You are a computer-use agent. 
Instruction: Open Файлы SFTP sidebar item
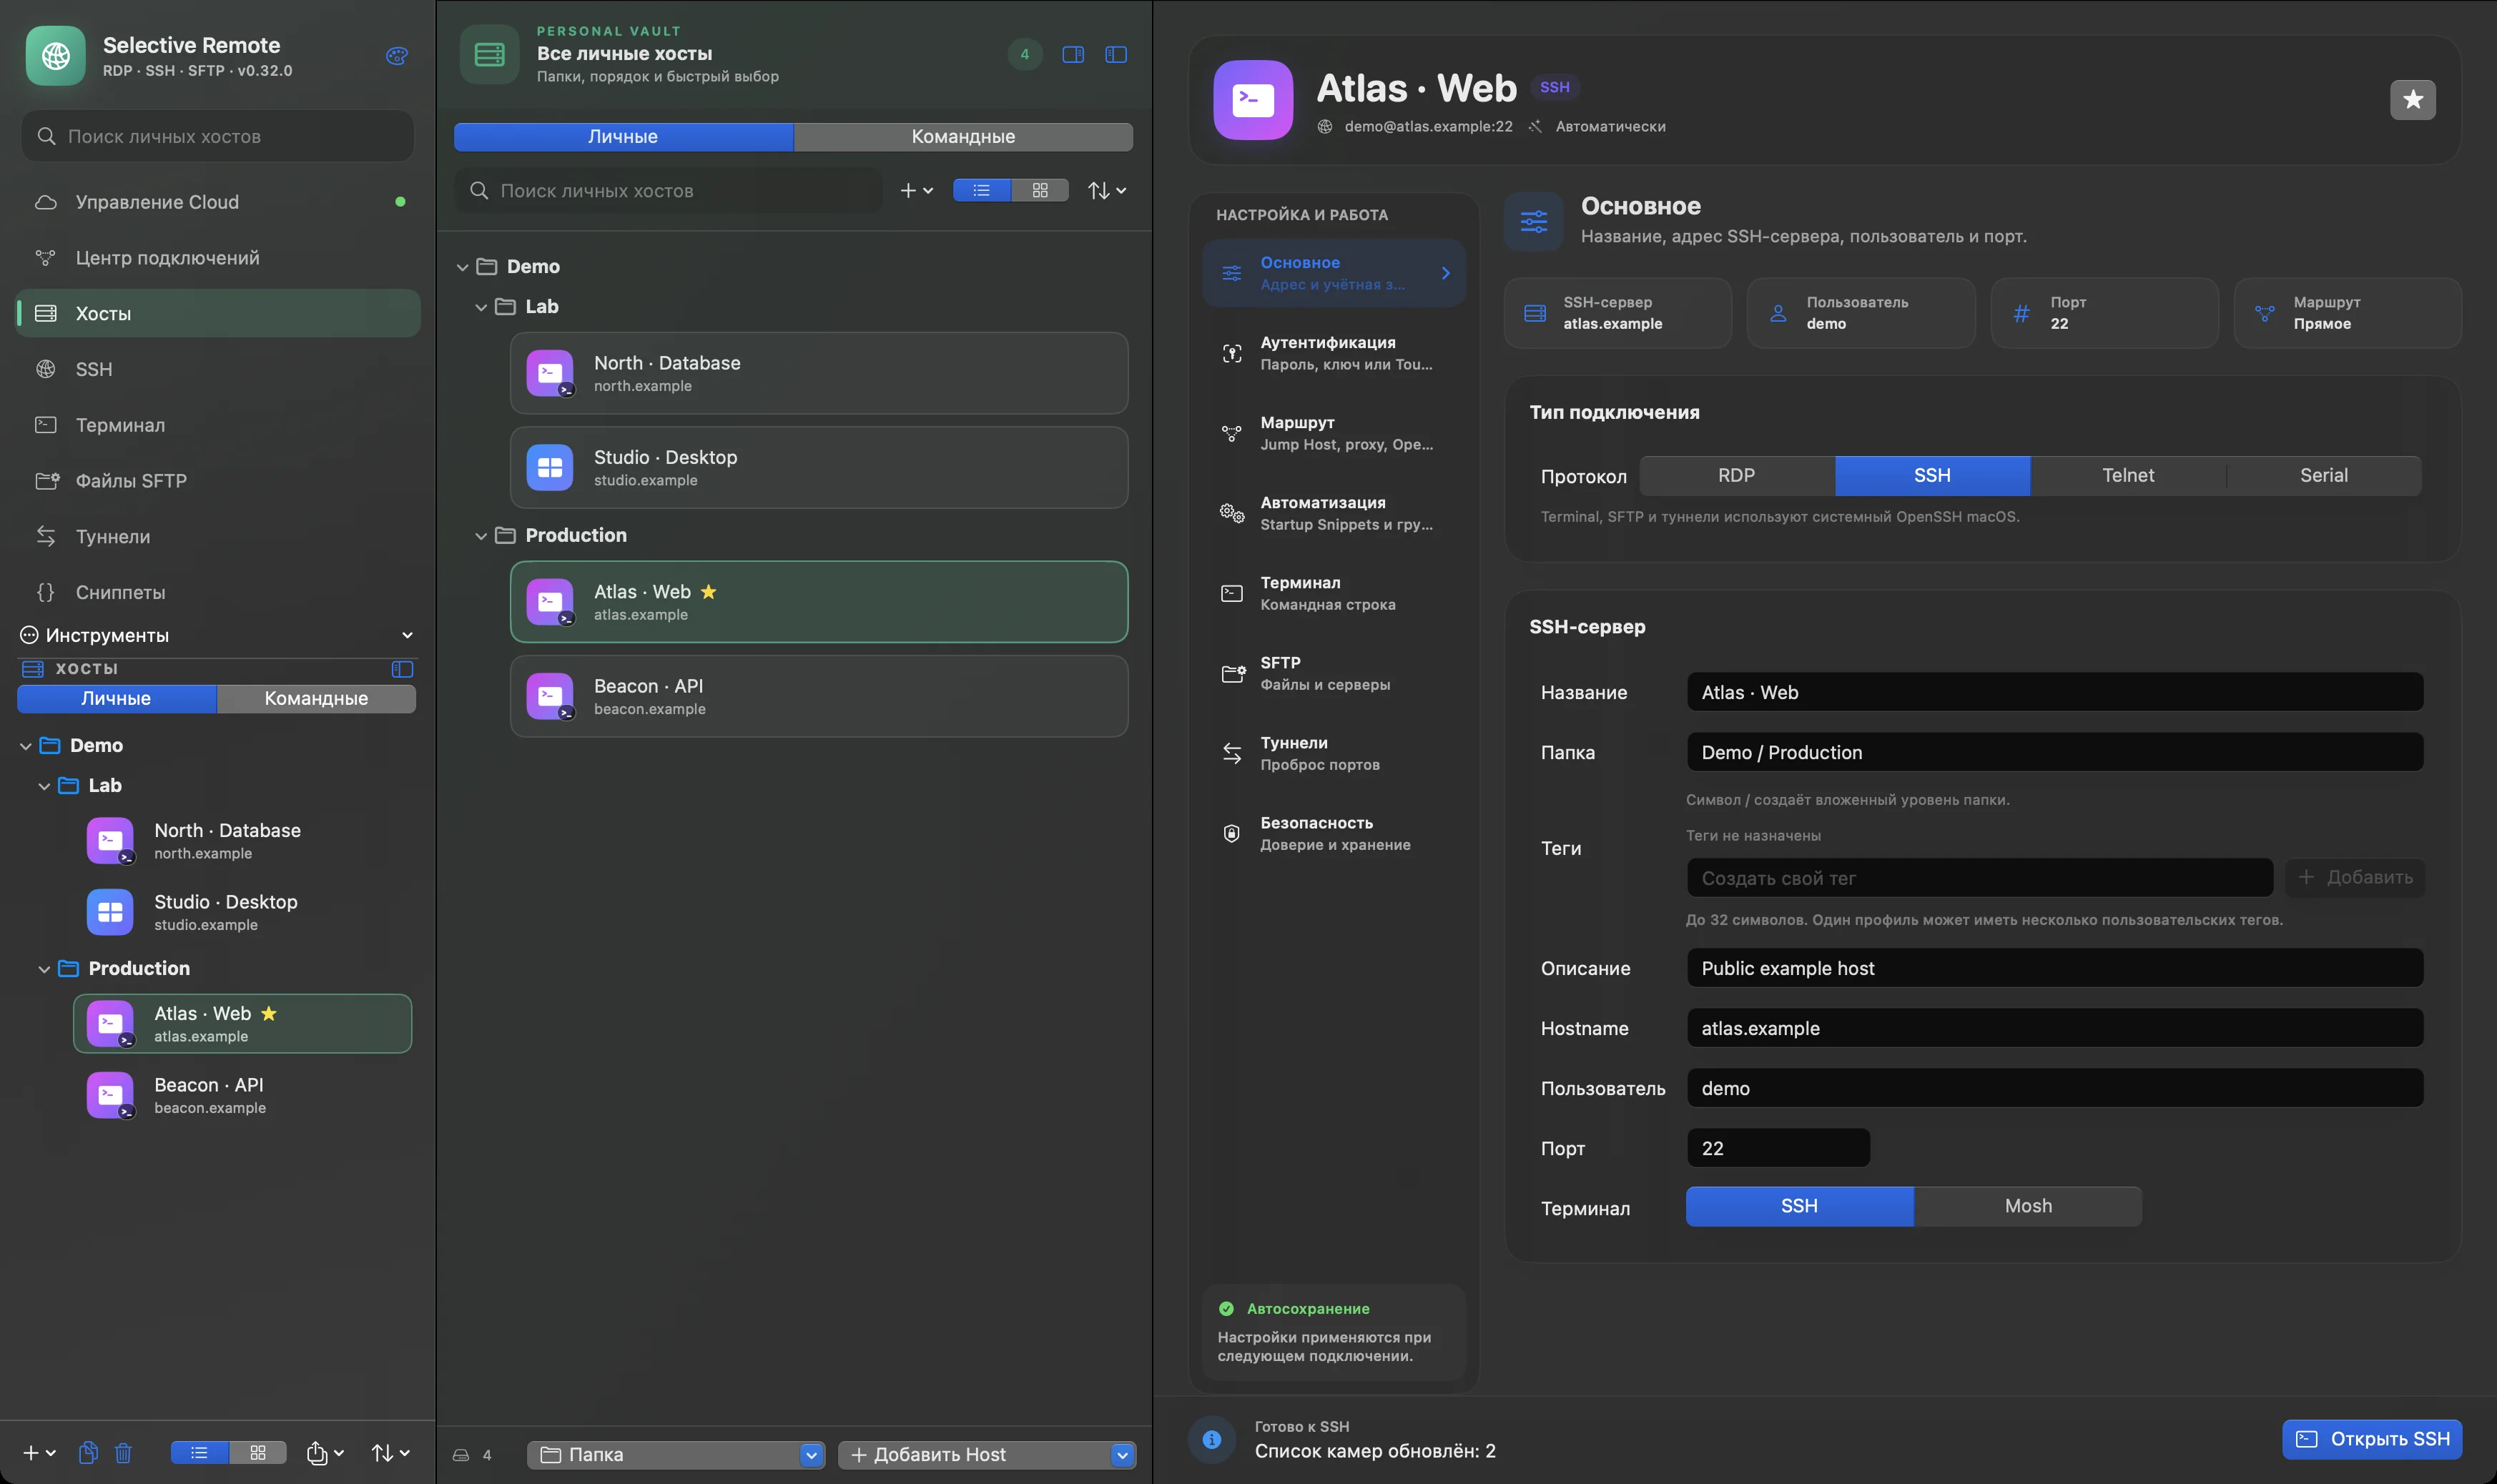point(218,481)
